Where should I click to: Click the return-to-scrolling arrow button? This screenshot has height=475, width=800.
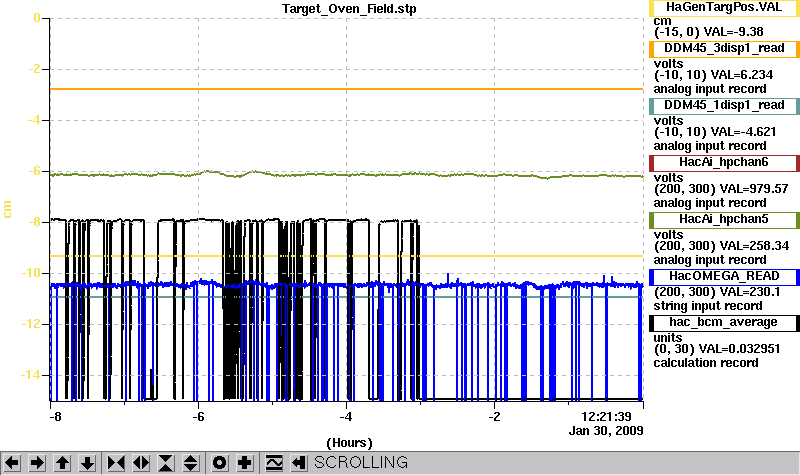pos(299,463)
